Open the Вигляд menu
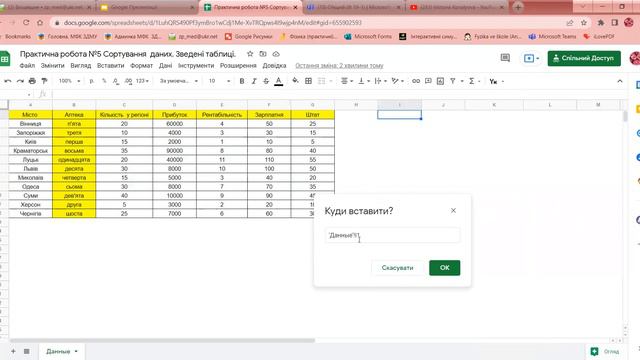Viewport: 640px width, 360px height. coord(80,65)
